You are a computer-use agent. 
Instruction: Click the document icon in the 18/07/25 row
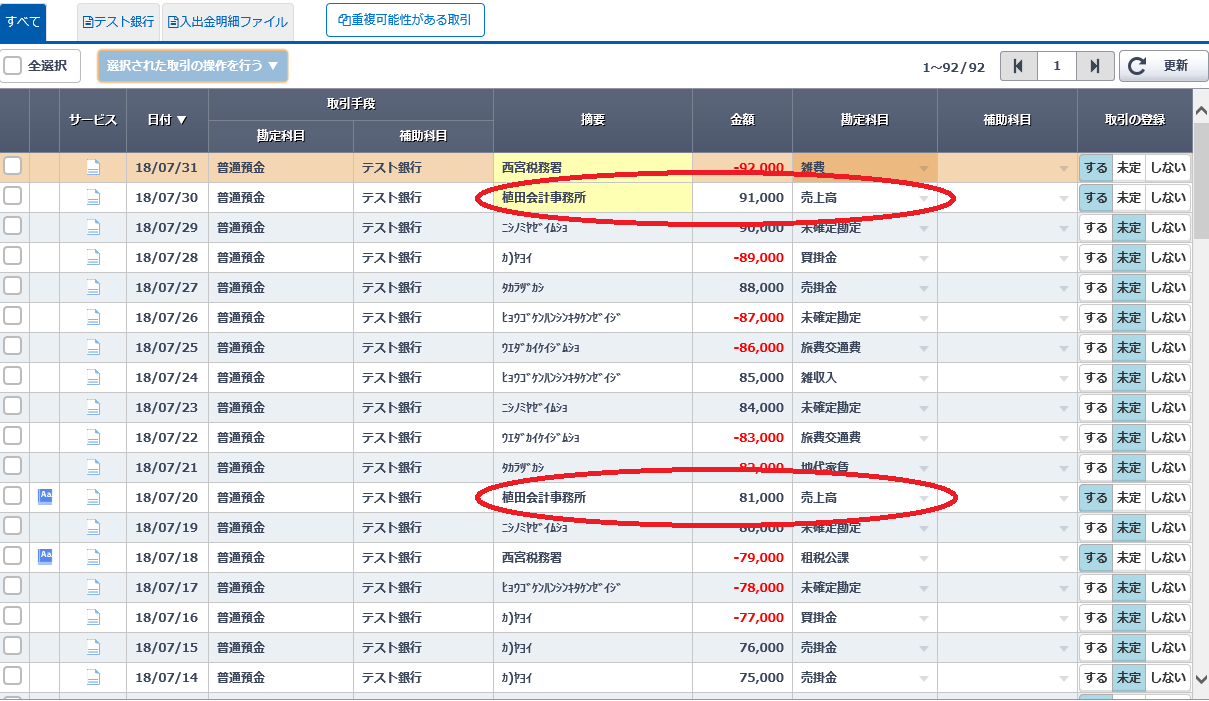[x=93, y=348]
